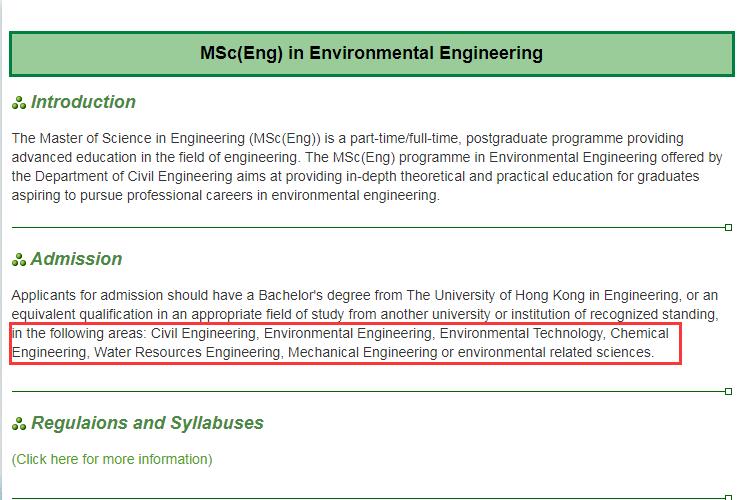Select the Admission section heading
This screenshot has height=500, width=737.
(x=76, y=259)
